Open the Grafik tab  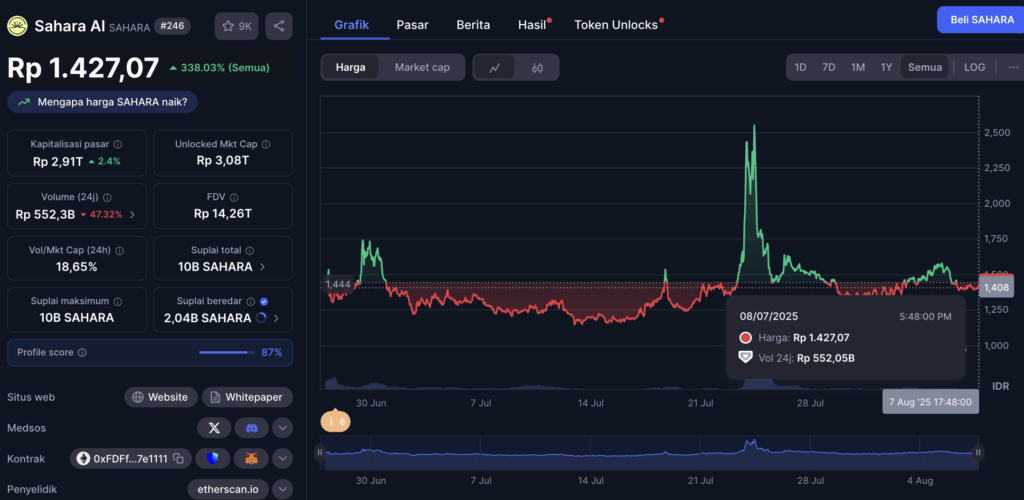351,25
